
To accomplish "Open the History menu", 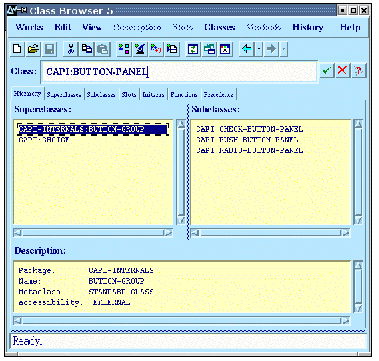I will point(307,27).
